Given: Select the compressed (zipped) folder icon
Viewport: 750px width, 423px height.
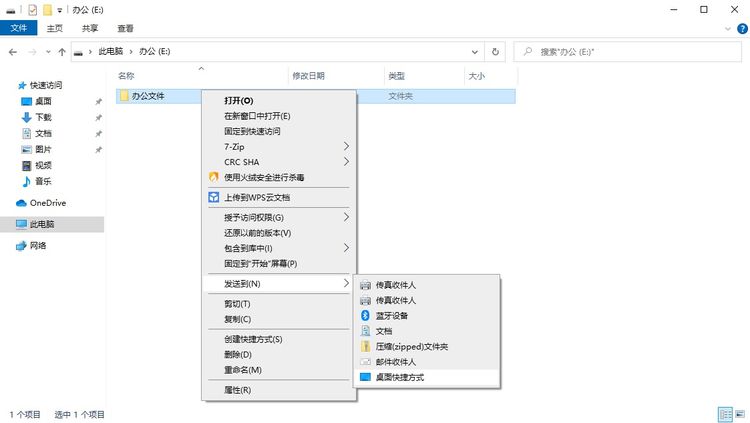Looking at the screenshot, I should pos(365,346).
